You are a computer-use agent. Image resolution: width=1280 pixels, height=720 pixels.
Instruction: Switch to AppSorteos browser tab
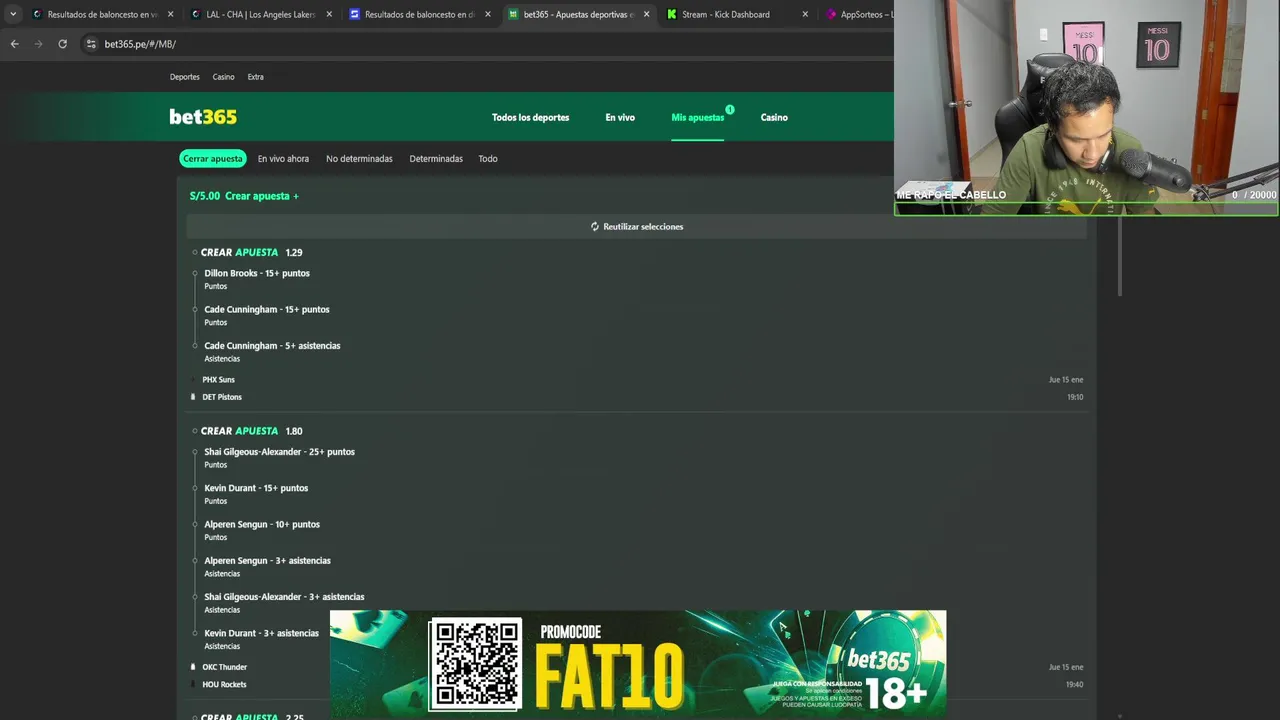point(858,14)
